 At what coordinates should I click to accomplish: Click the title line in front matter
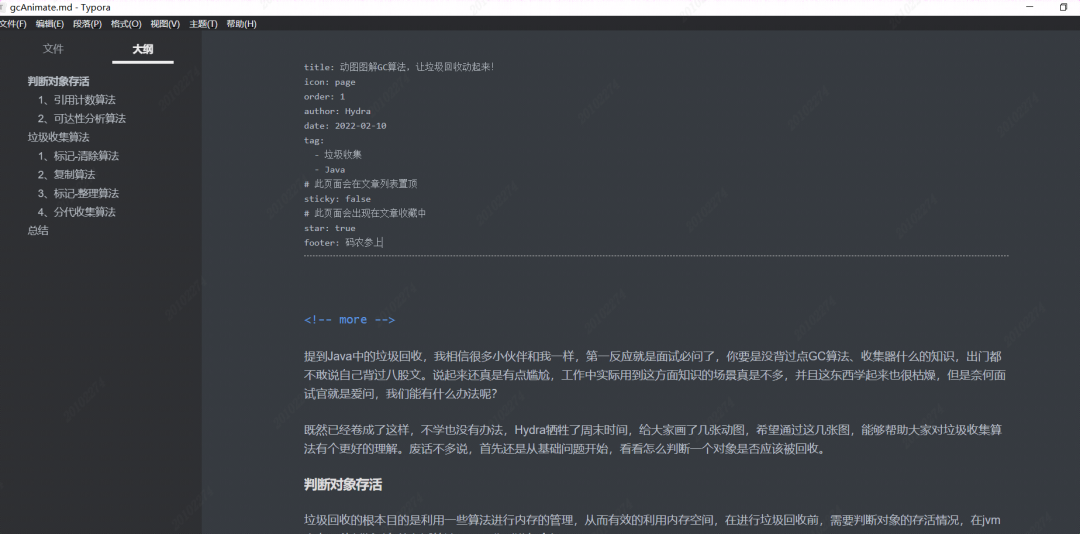pyautogui.click(x=399, y=67)
